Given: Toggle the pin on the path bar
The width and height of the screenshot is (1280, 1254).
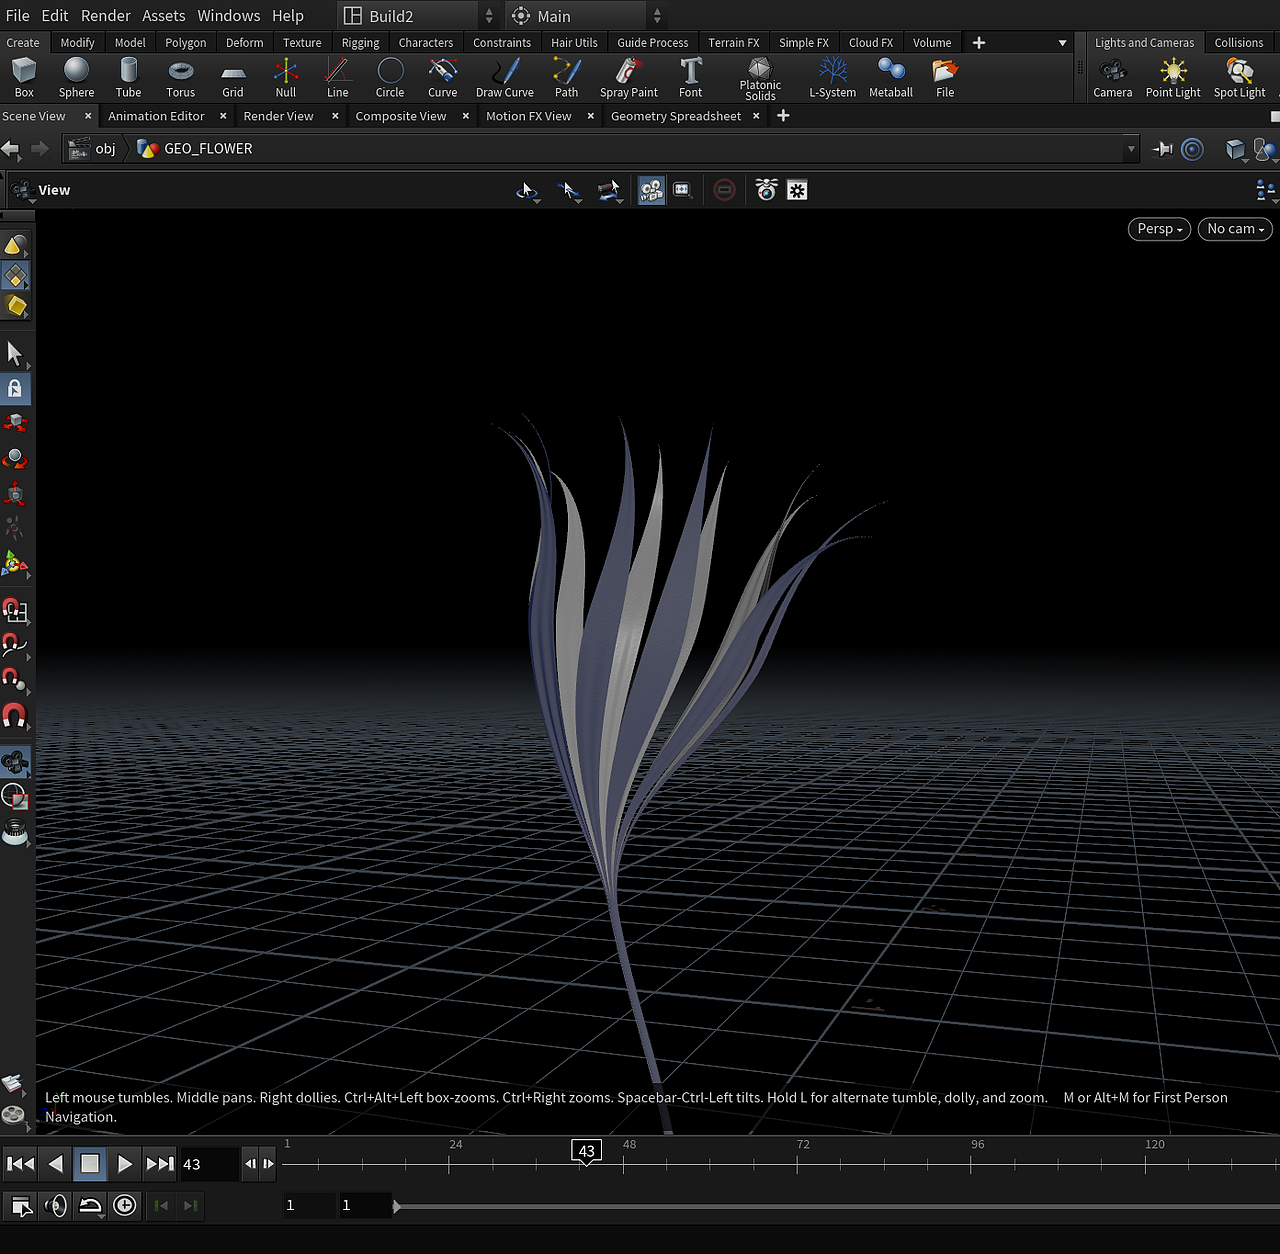Looking at the screenshot, I should 1162,149.
